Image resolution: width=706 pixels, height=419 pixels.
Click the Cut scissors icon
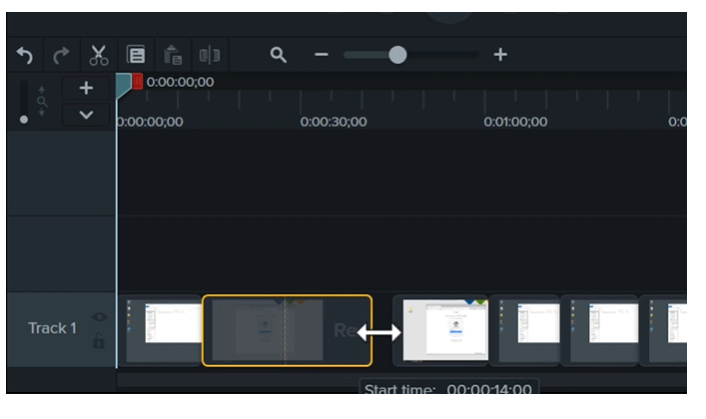(98, 55)
